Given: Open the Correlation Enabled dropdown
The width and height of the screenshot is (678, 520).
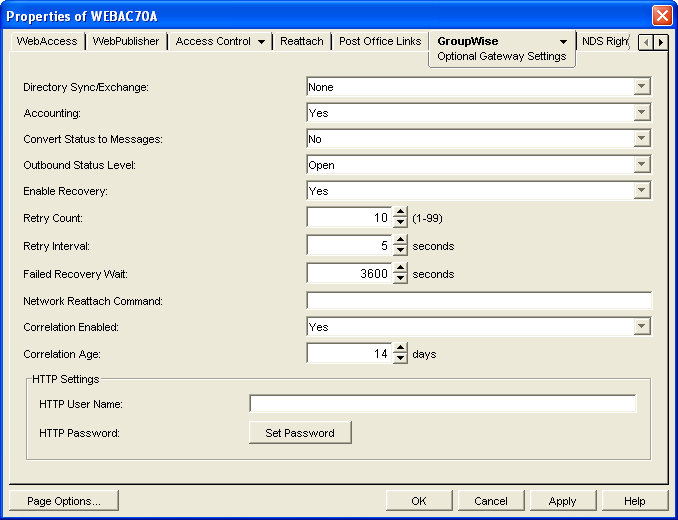Looking at the screenshot, I should tap(642, 327).
